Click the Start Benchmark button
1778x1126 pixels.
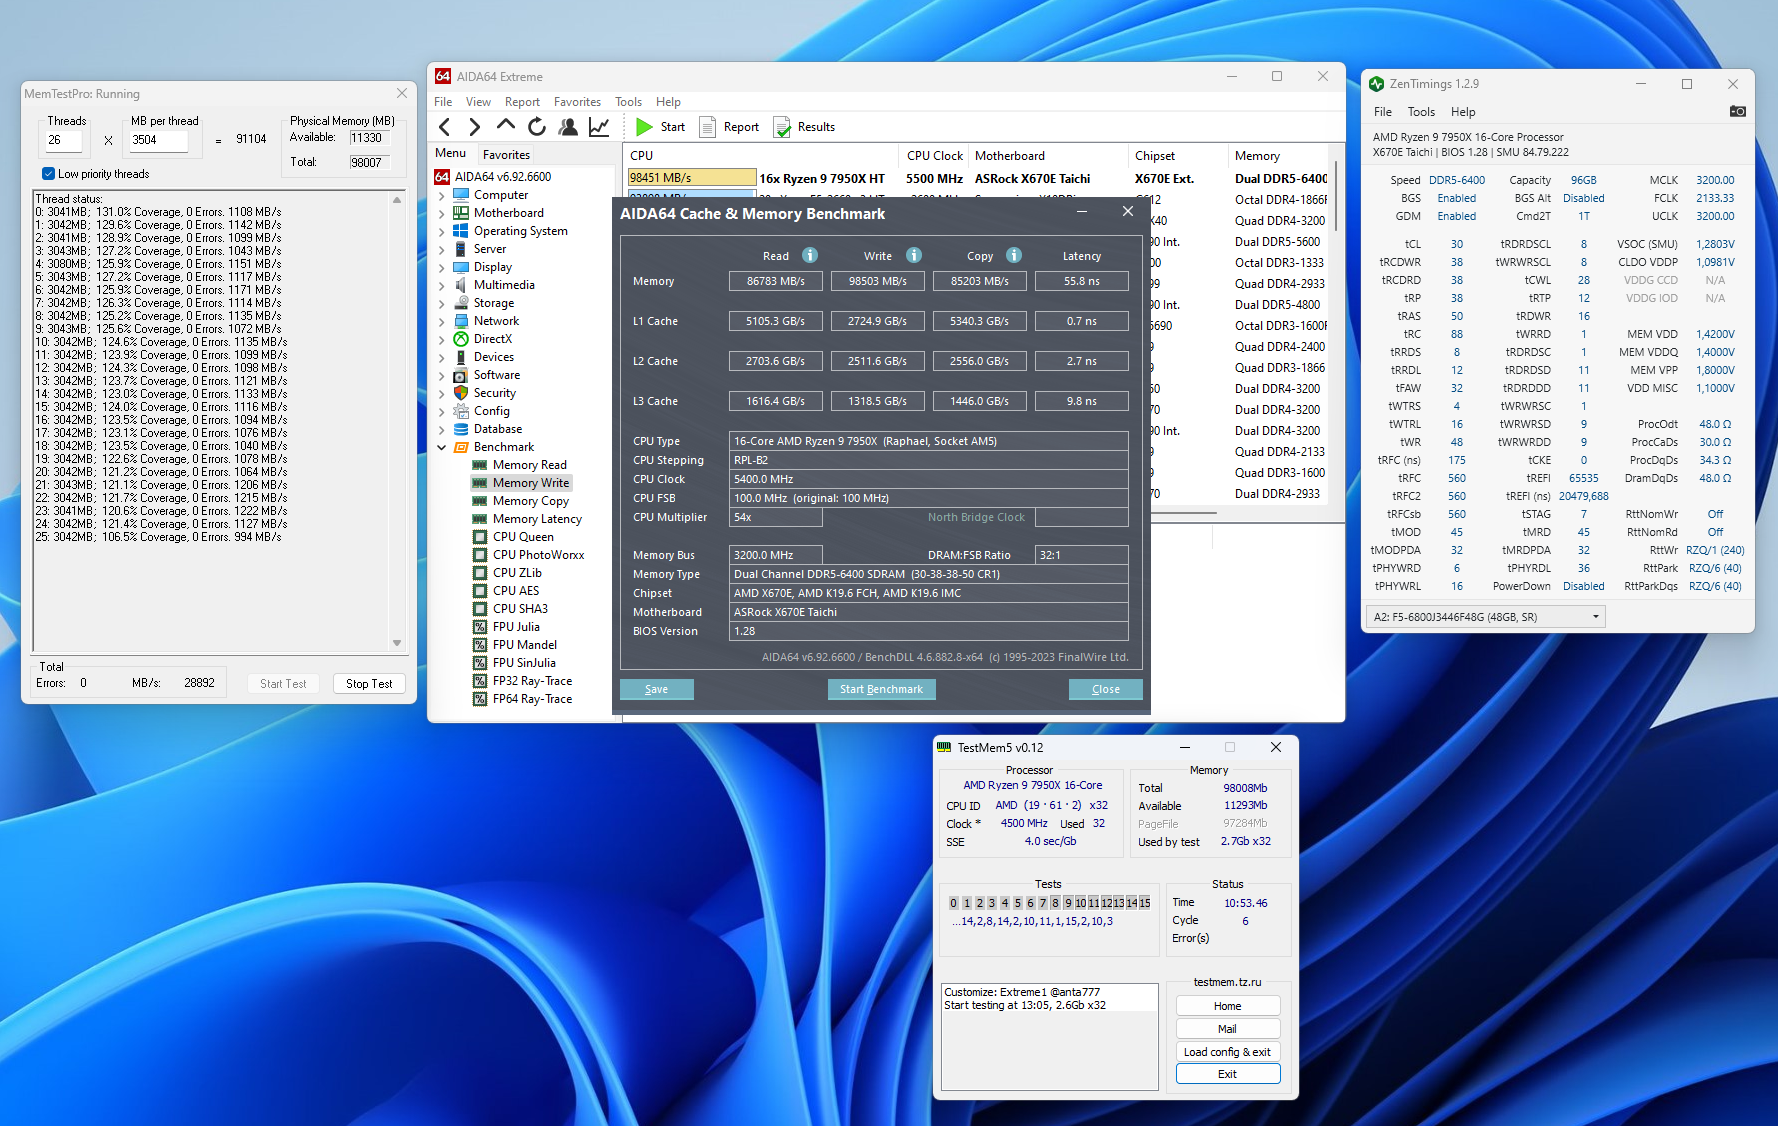point(881,689)
